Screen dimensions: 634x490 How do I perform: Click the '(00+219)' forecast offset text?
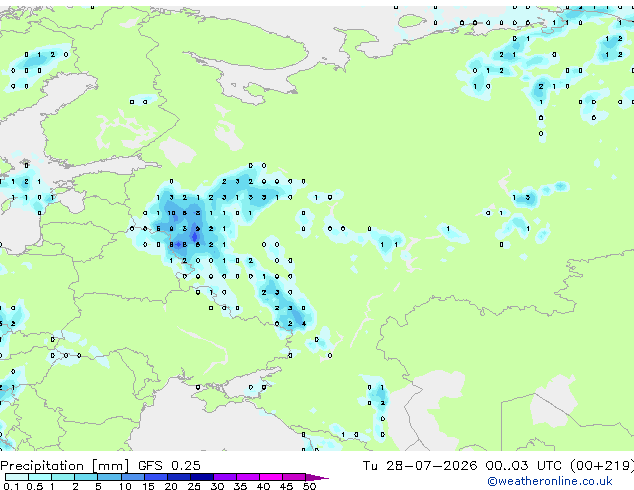coord(602,466)
